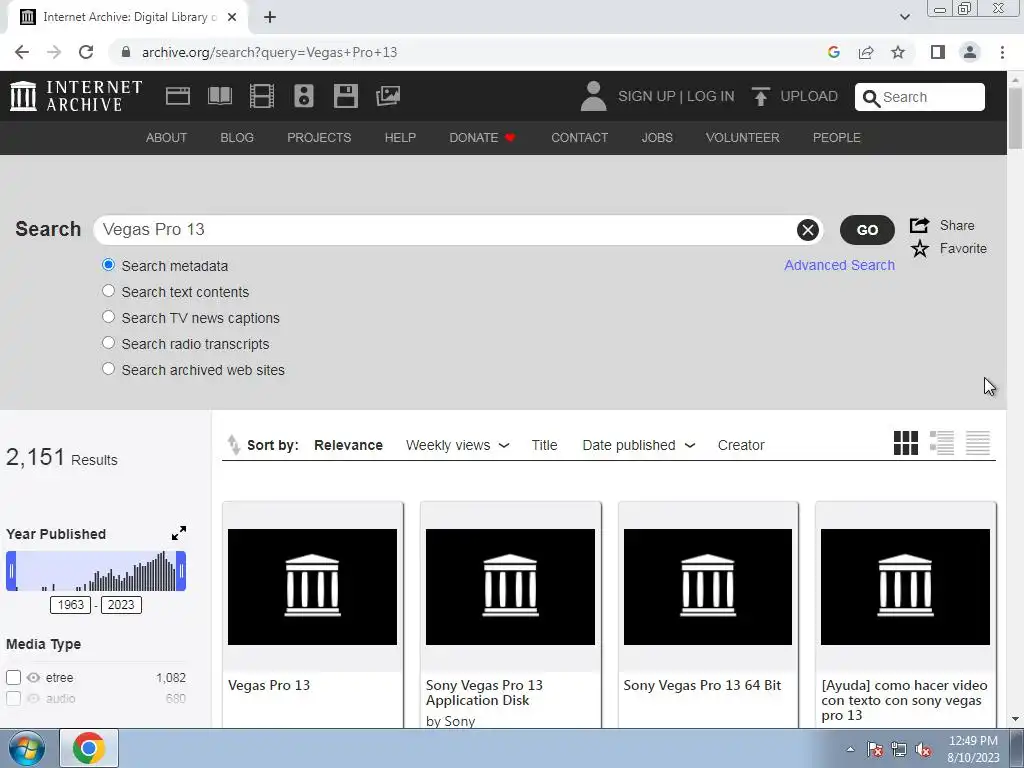
Task: Toggle the audio eye visibility icon
Action: [x=33, y=698]
